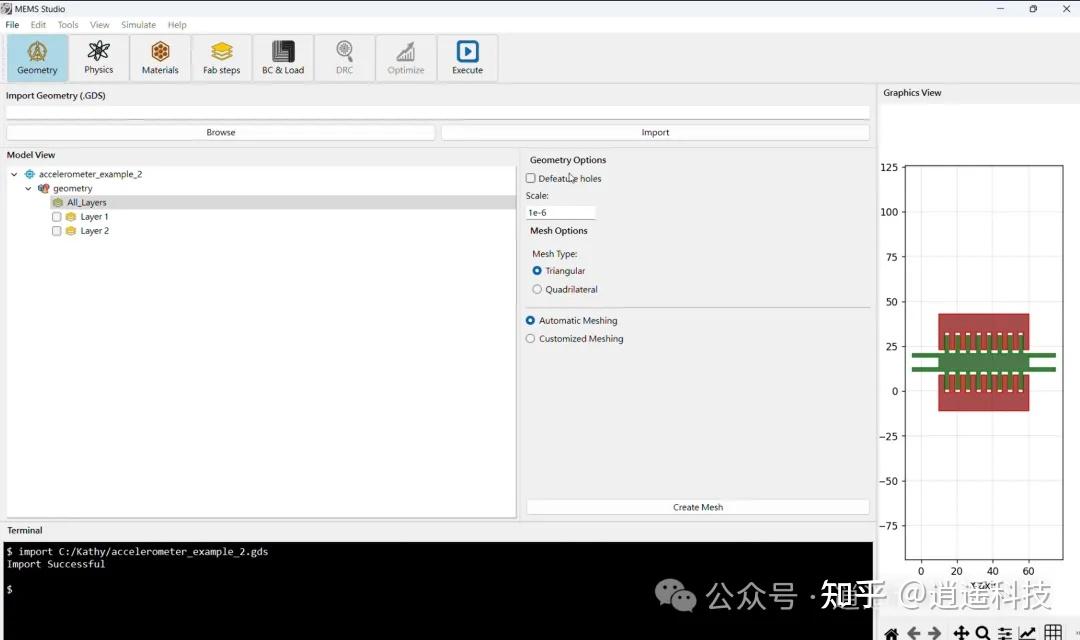The image size is (1080, 640).
Task: Click the Browse button to pick a GDS file
Action: coord(220,131)
